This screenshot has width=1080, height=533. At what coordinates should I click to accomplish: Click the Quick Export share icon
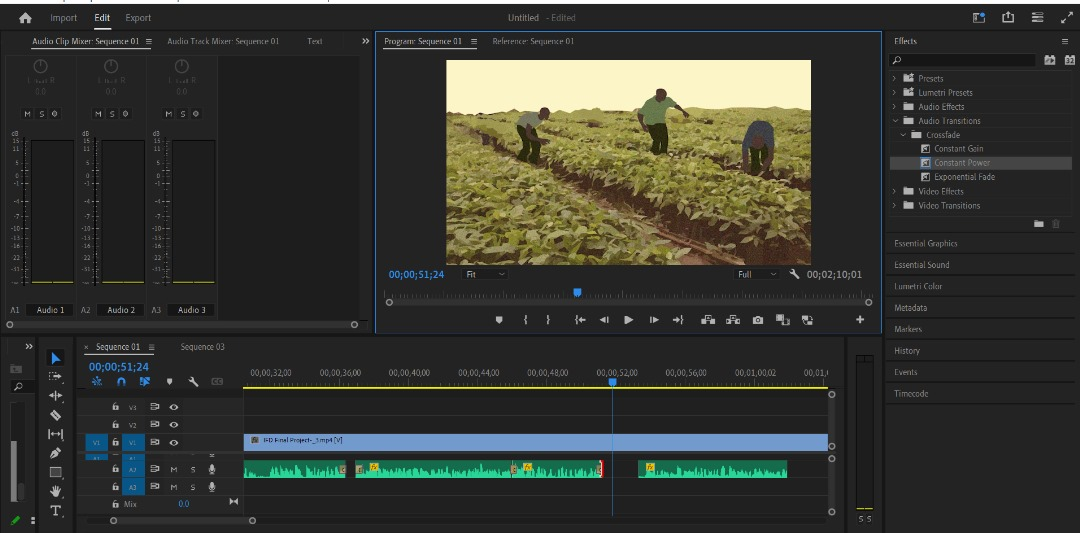tap(1008, 18)
